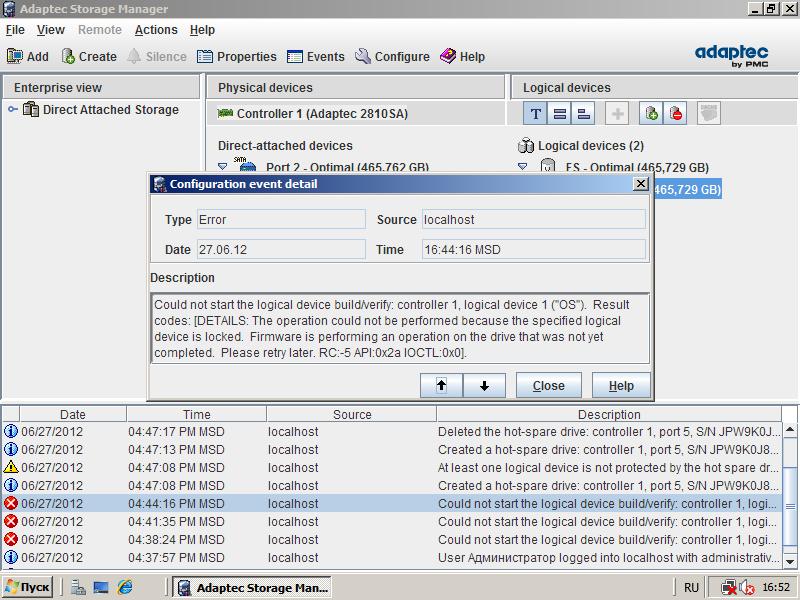
Task: Open the Actions menu
Action: (x=156, y=30)
